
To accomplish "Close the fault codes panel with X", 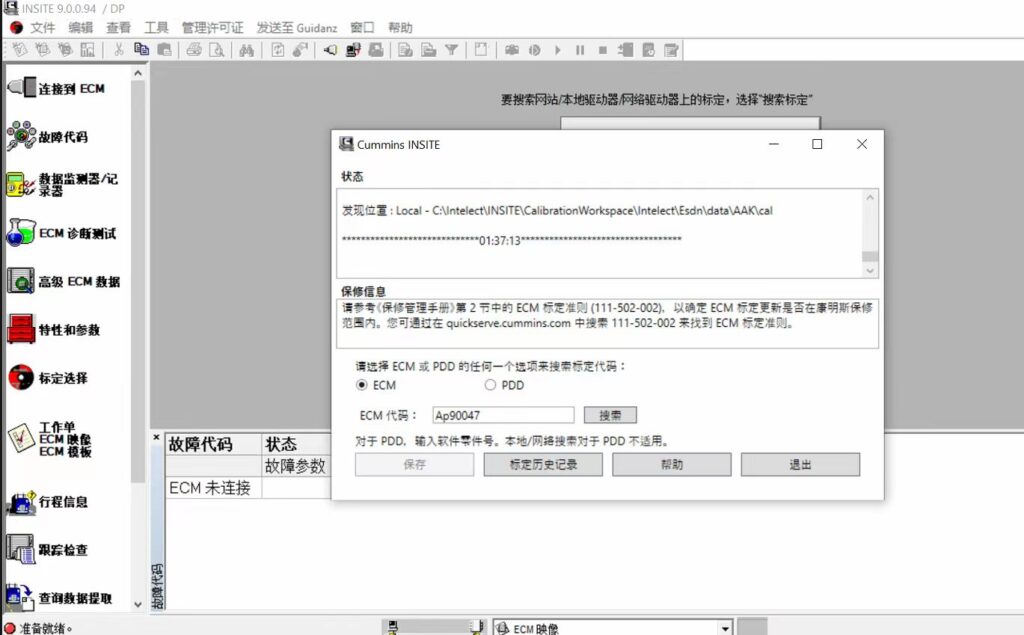I will [x=156, y=437].
